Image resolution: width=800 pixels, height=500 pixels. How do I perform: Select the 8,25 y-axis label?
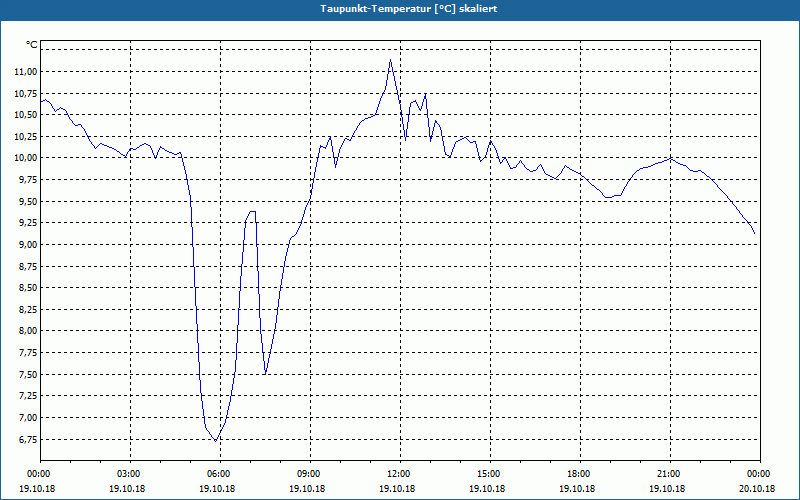[x=28, y=310]
